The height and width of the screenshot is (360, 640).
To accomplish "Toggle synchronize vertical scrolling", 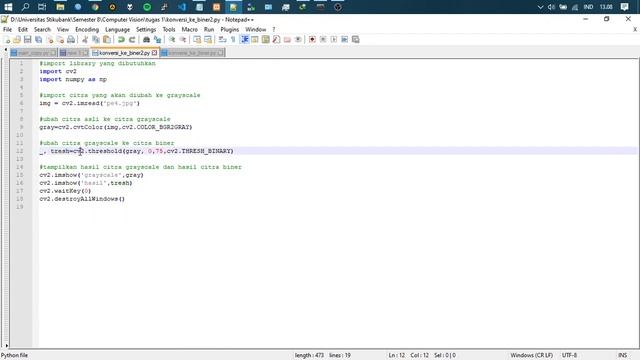I will 197,40.
